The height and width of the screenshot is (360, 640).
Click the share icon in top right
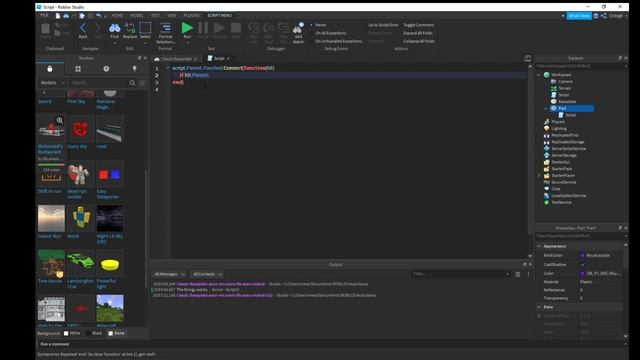click(604, 16)
